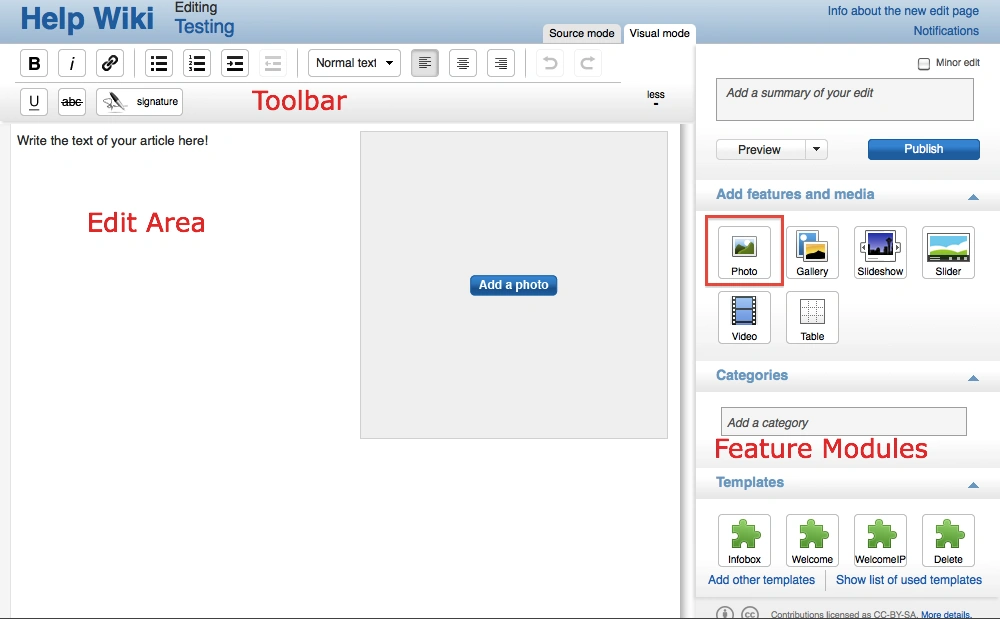The height and width of the screenshot is (619, 1000).
Task: Add a signature to the article
Action: [x=140, y=102]
